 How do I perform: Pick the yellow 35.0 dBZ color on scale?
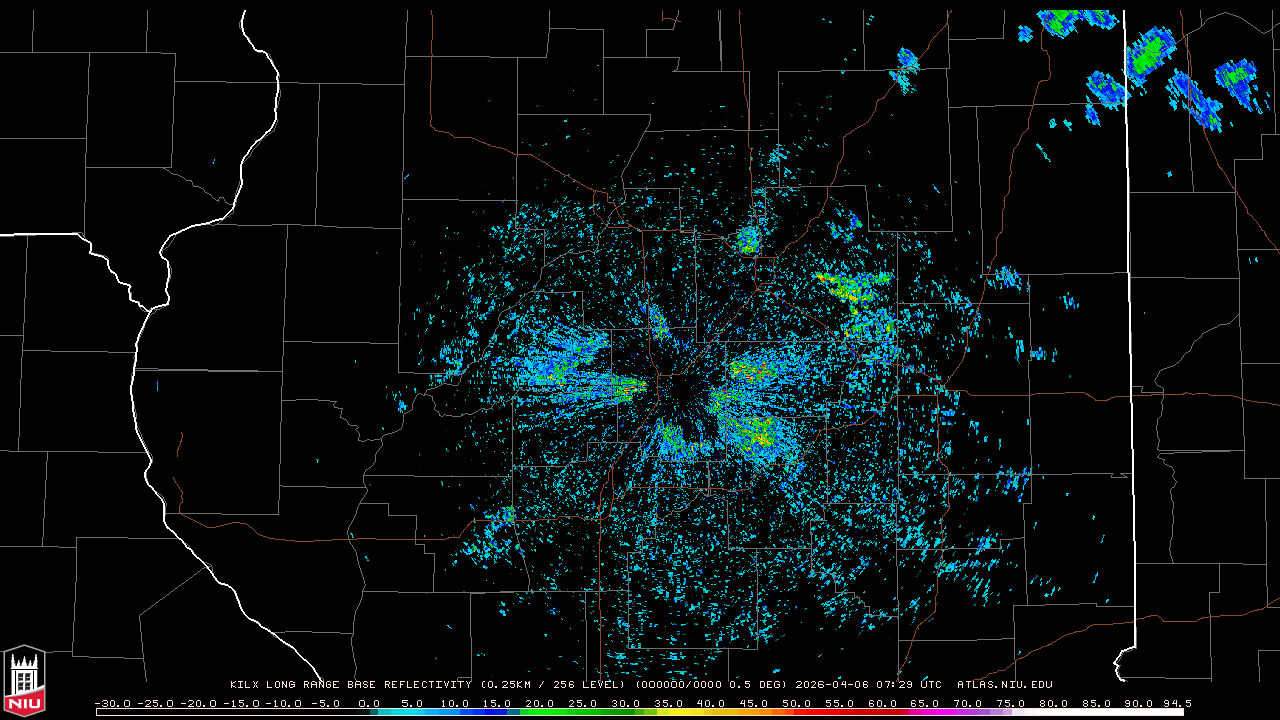coord(669,712)
